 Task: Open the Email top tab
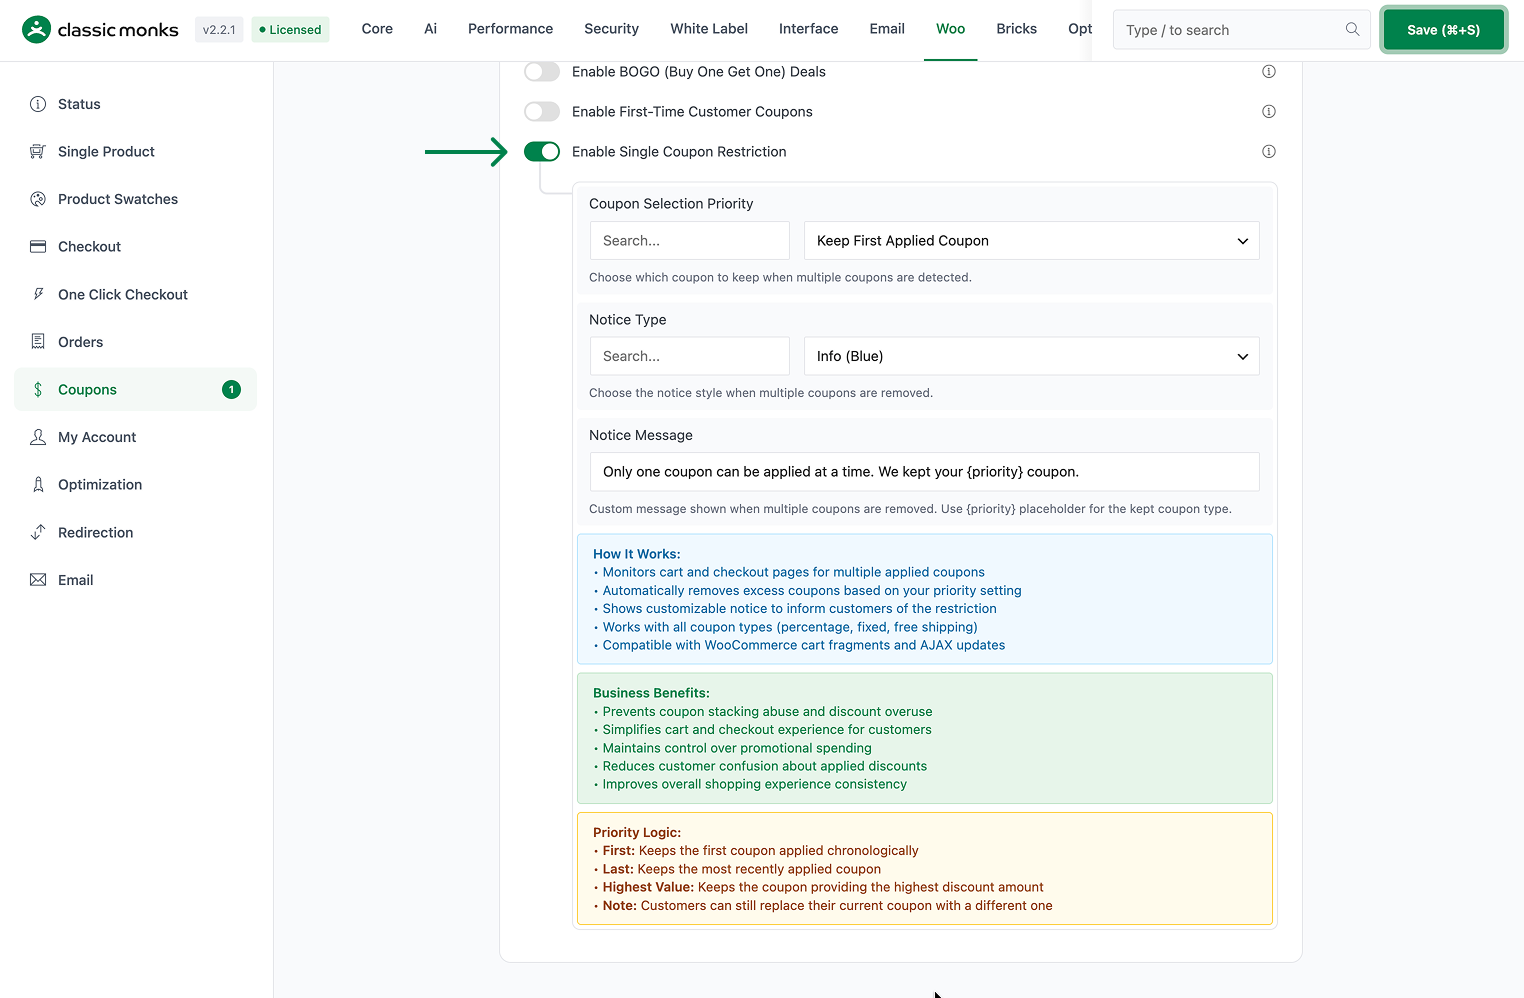tap(887, 29)
